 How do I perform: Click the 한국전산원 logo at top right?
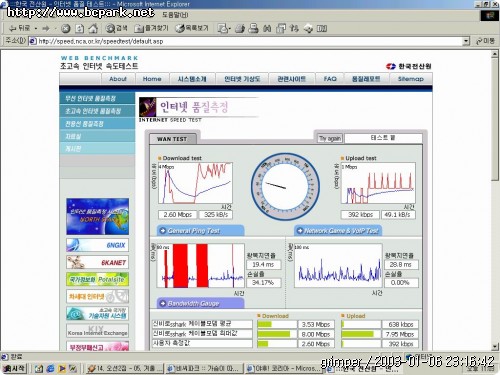409,66
